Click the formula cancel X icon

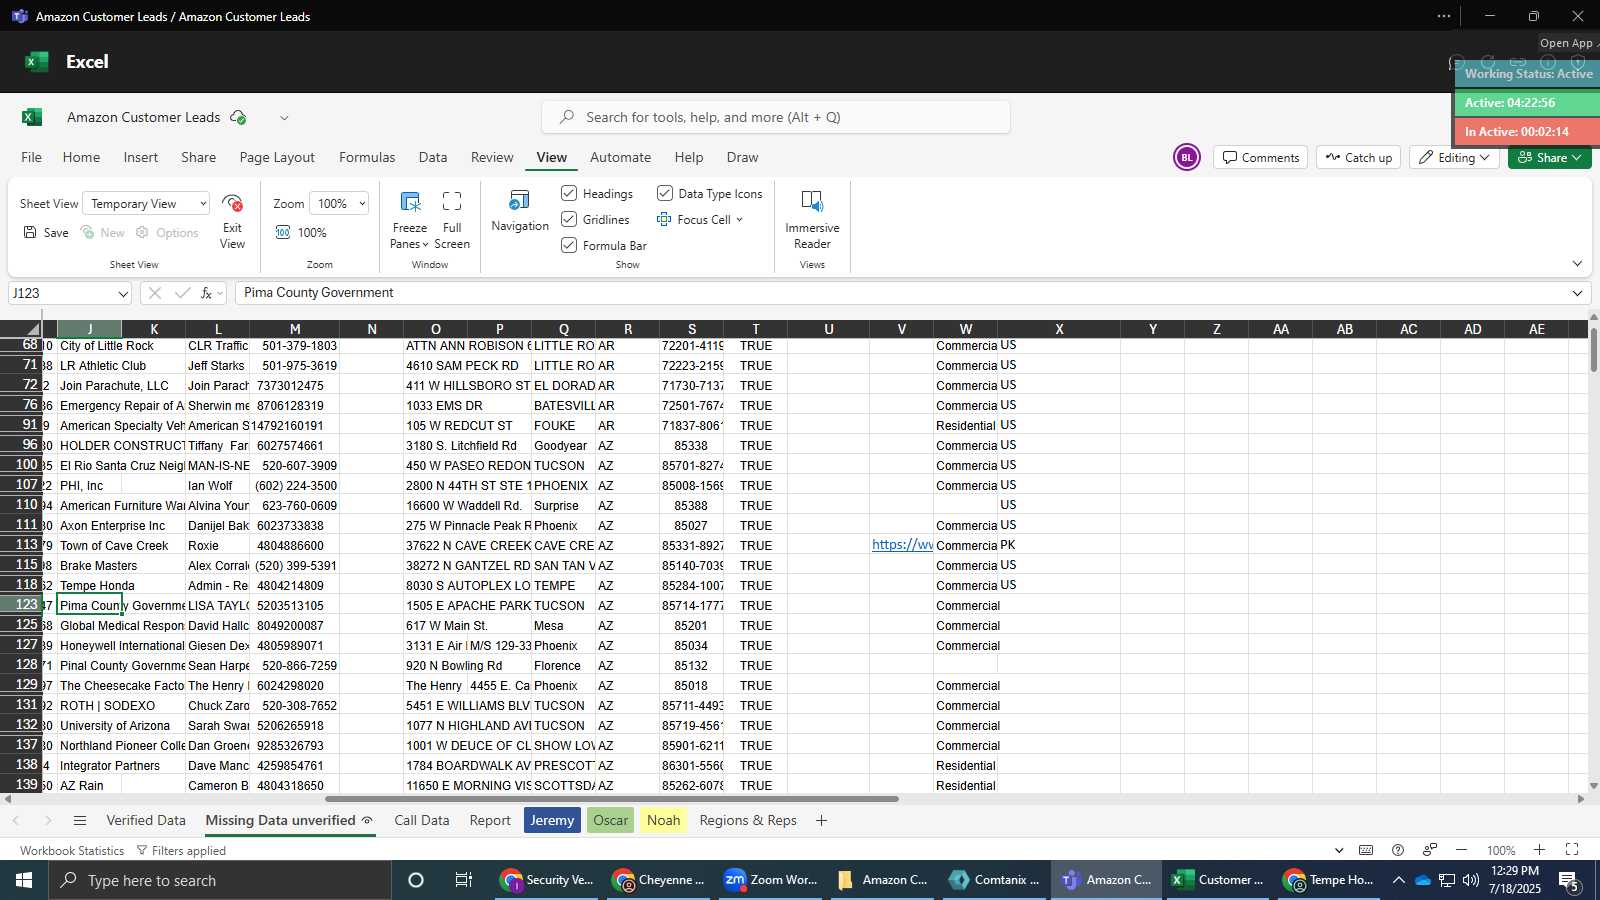(x=154, y=293)
